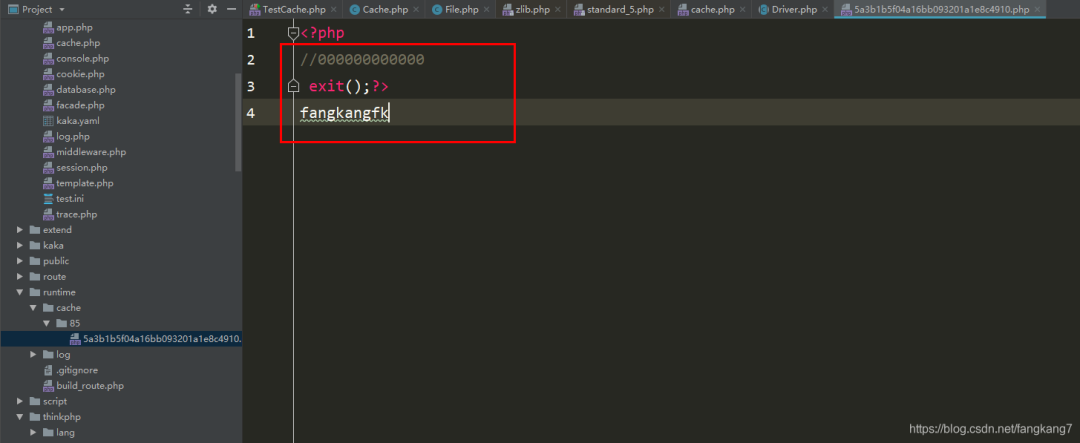
Task: Select kaka.yaml in the project tree
Action: (79, 121)
